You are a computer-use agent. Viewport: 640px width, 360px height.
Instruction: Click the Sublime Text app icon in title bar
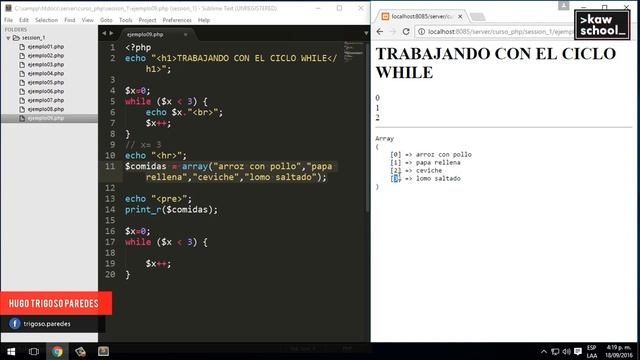[8, 8]
